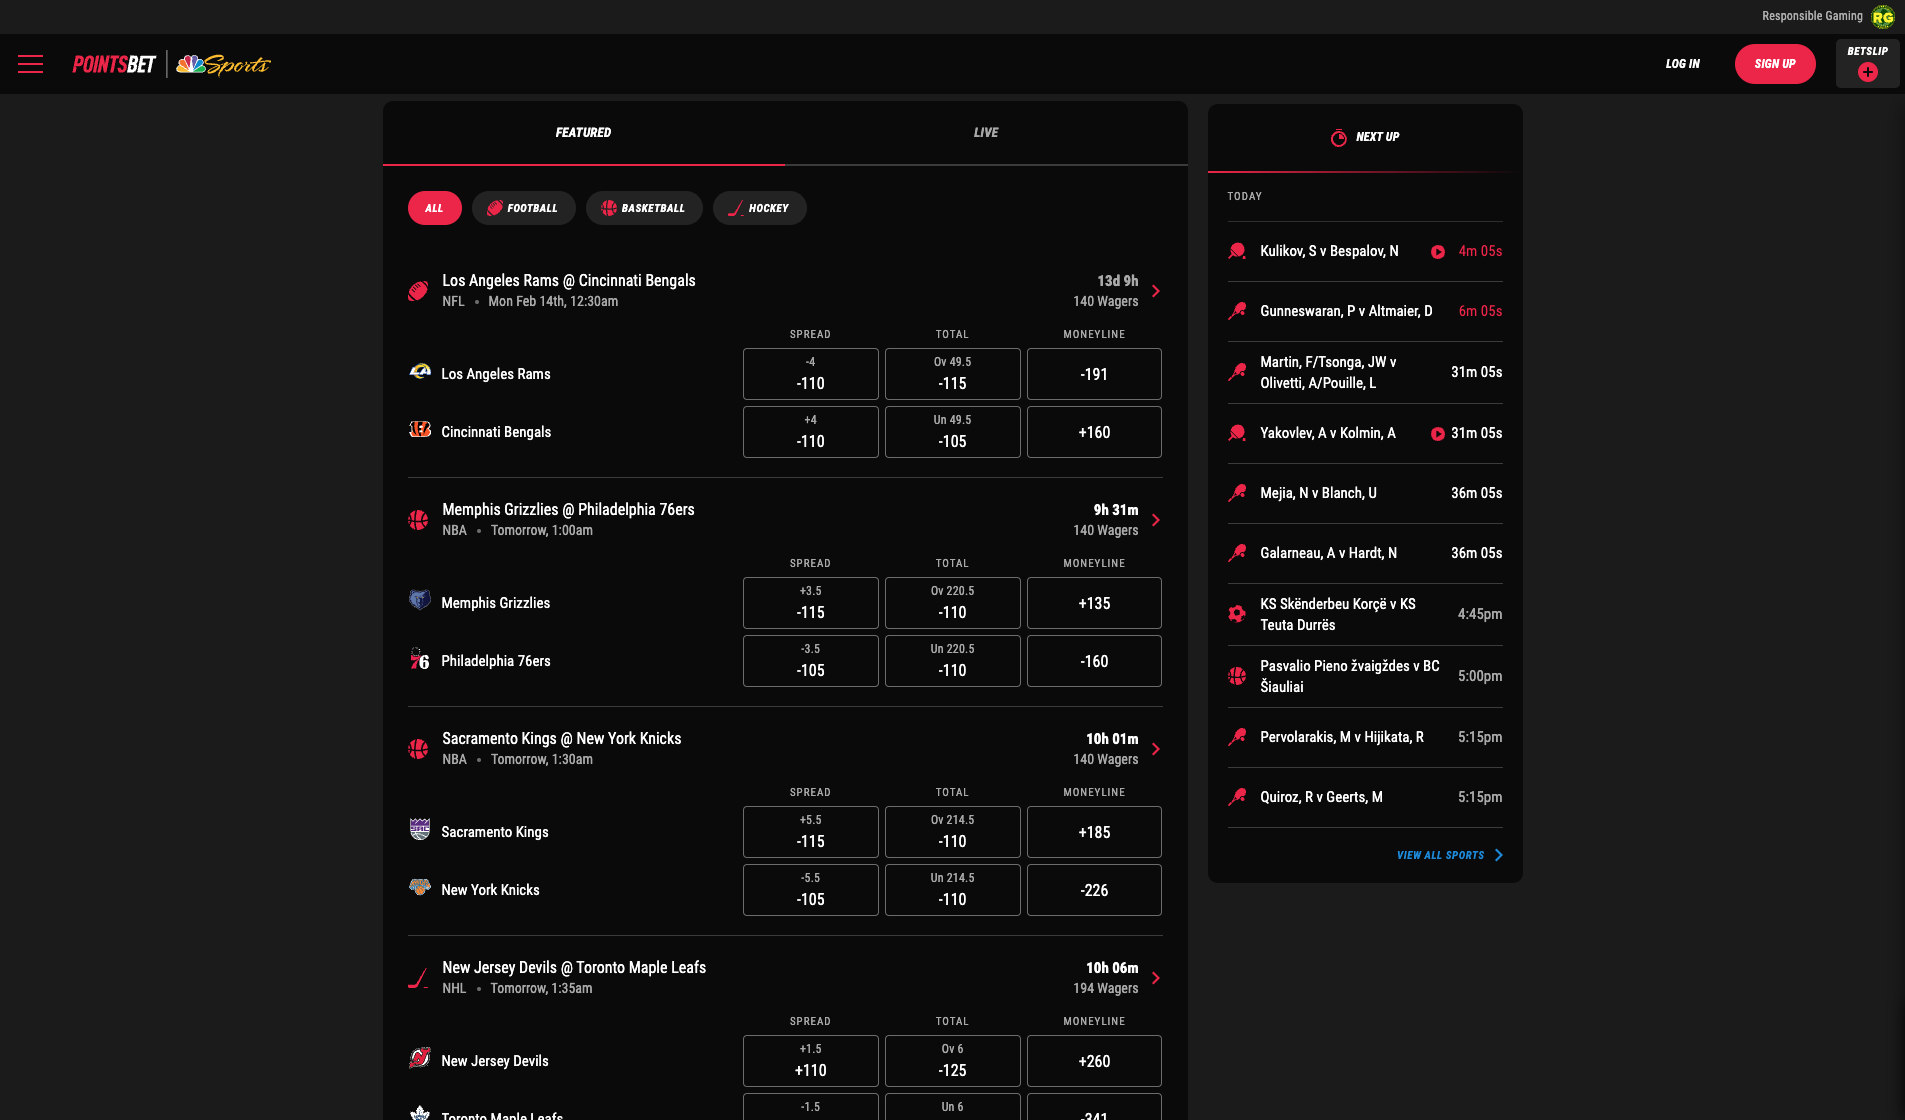Select Devils spread +1.5 at +110

pyautogui.click(x=810, y=1061)
